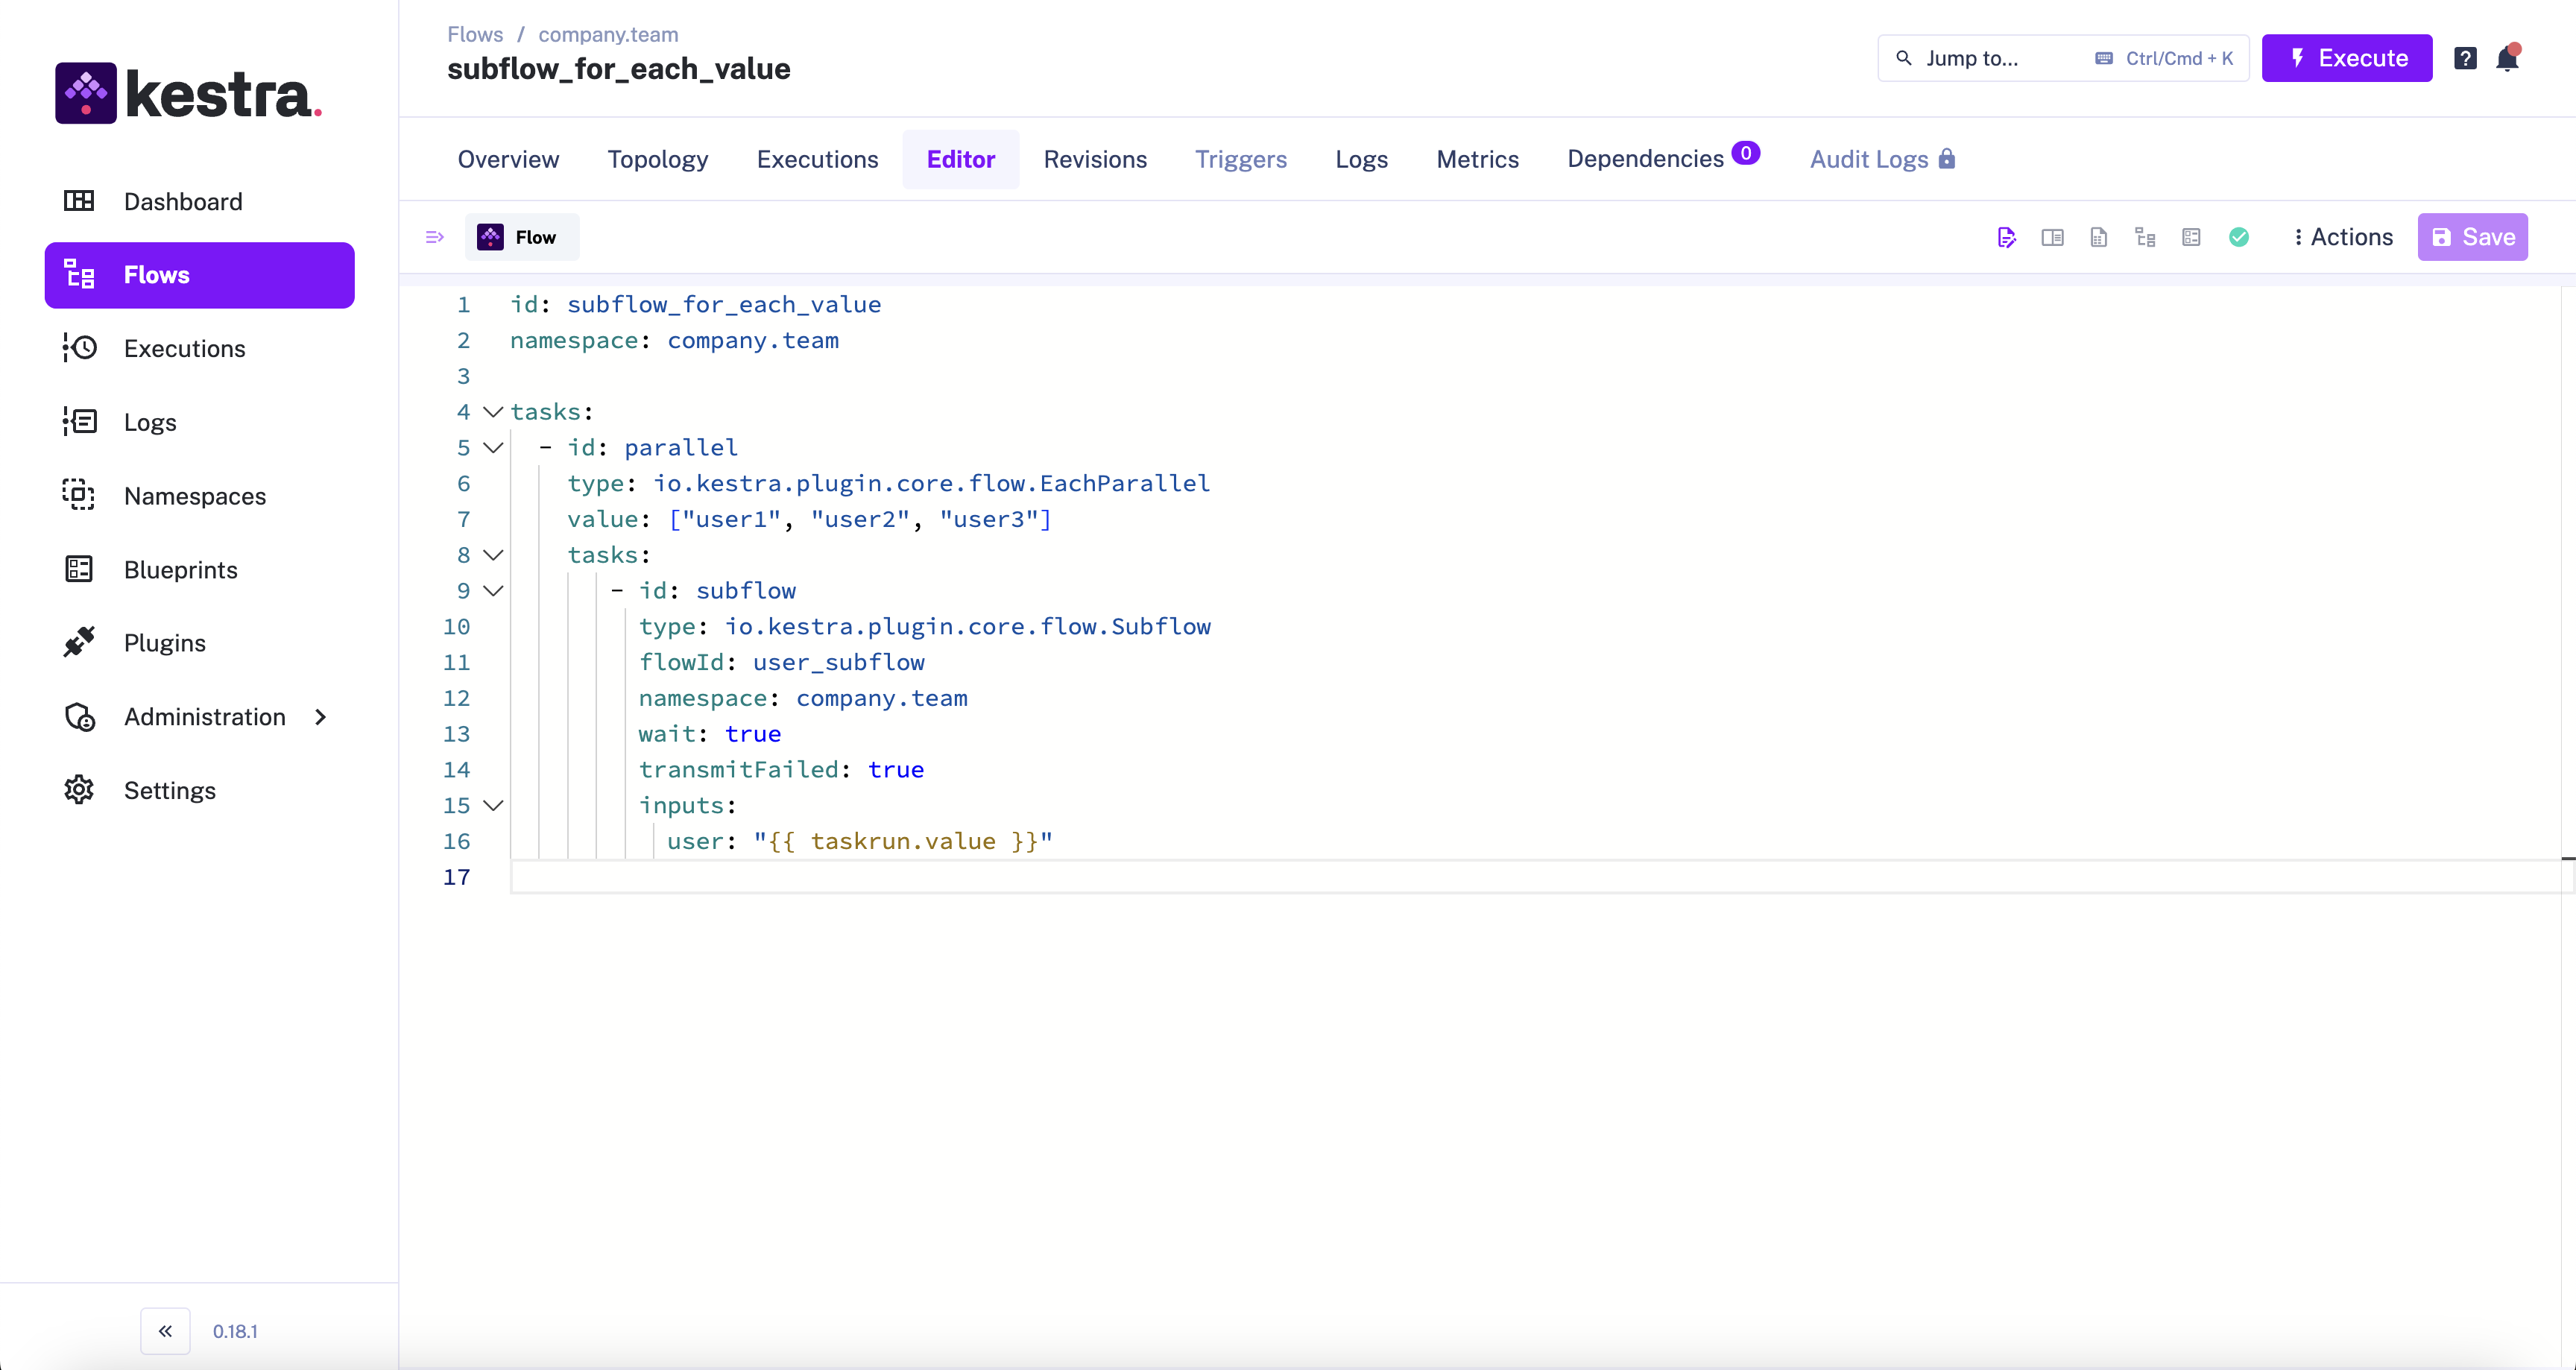2576x1370 pixels.
Task: Open the notifications bell
Action: pos(2507,58)
